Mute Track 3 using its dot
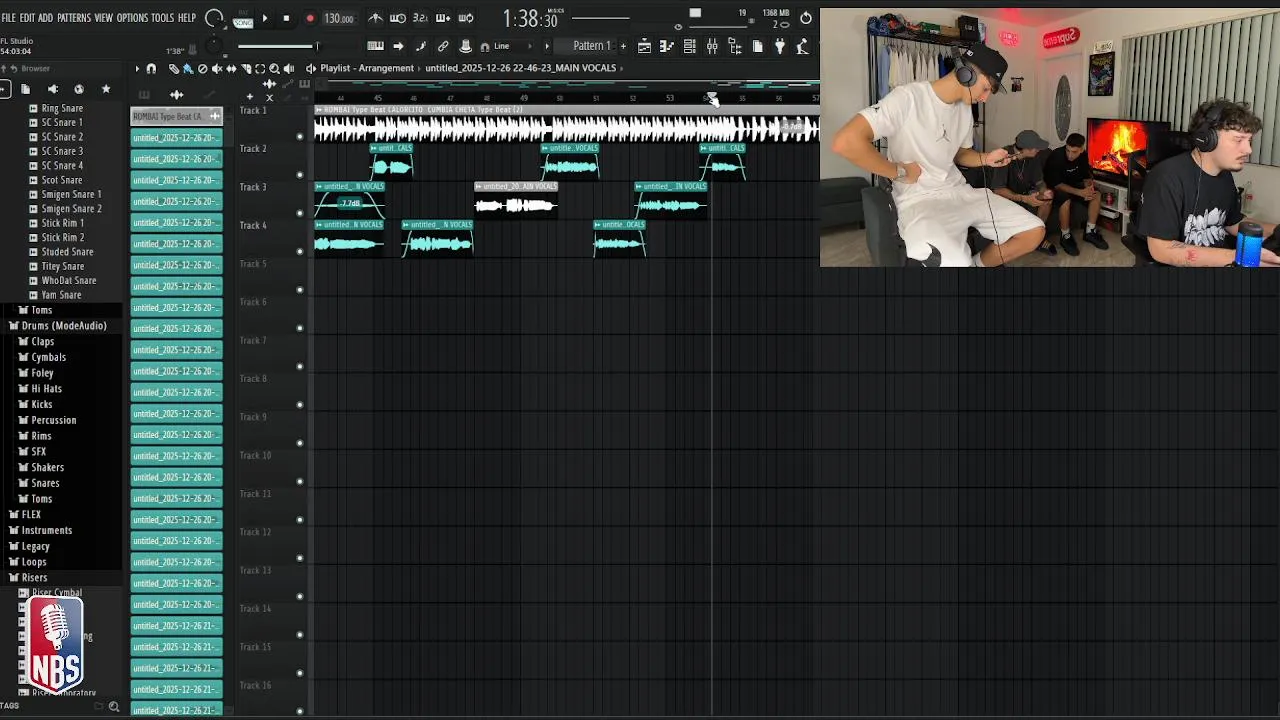The width and height of the screenshot is (1280, 720). (299, 213)
